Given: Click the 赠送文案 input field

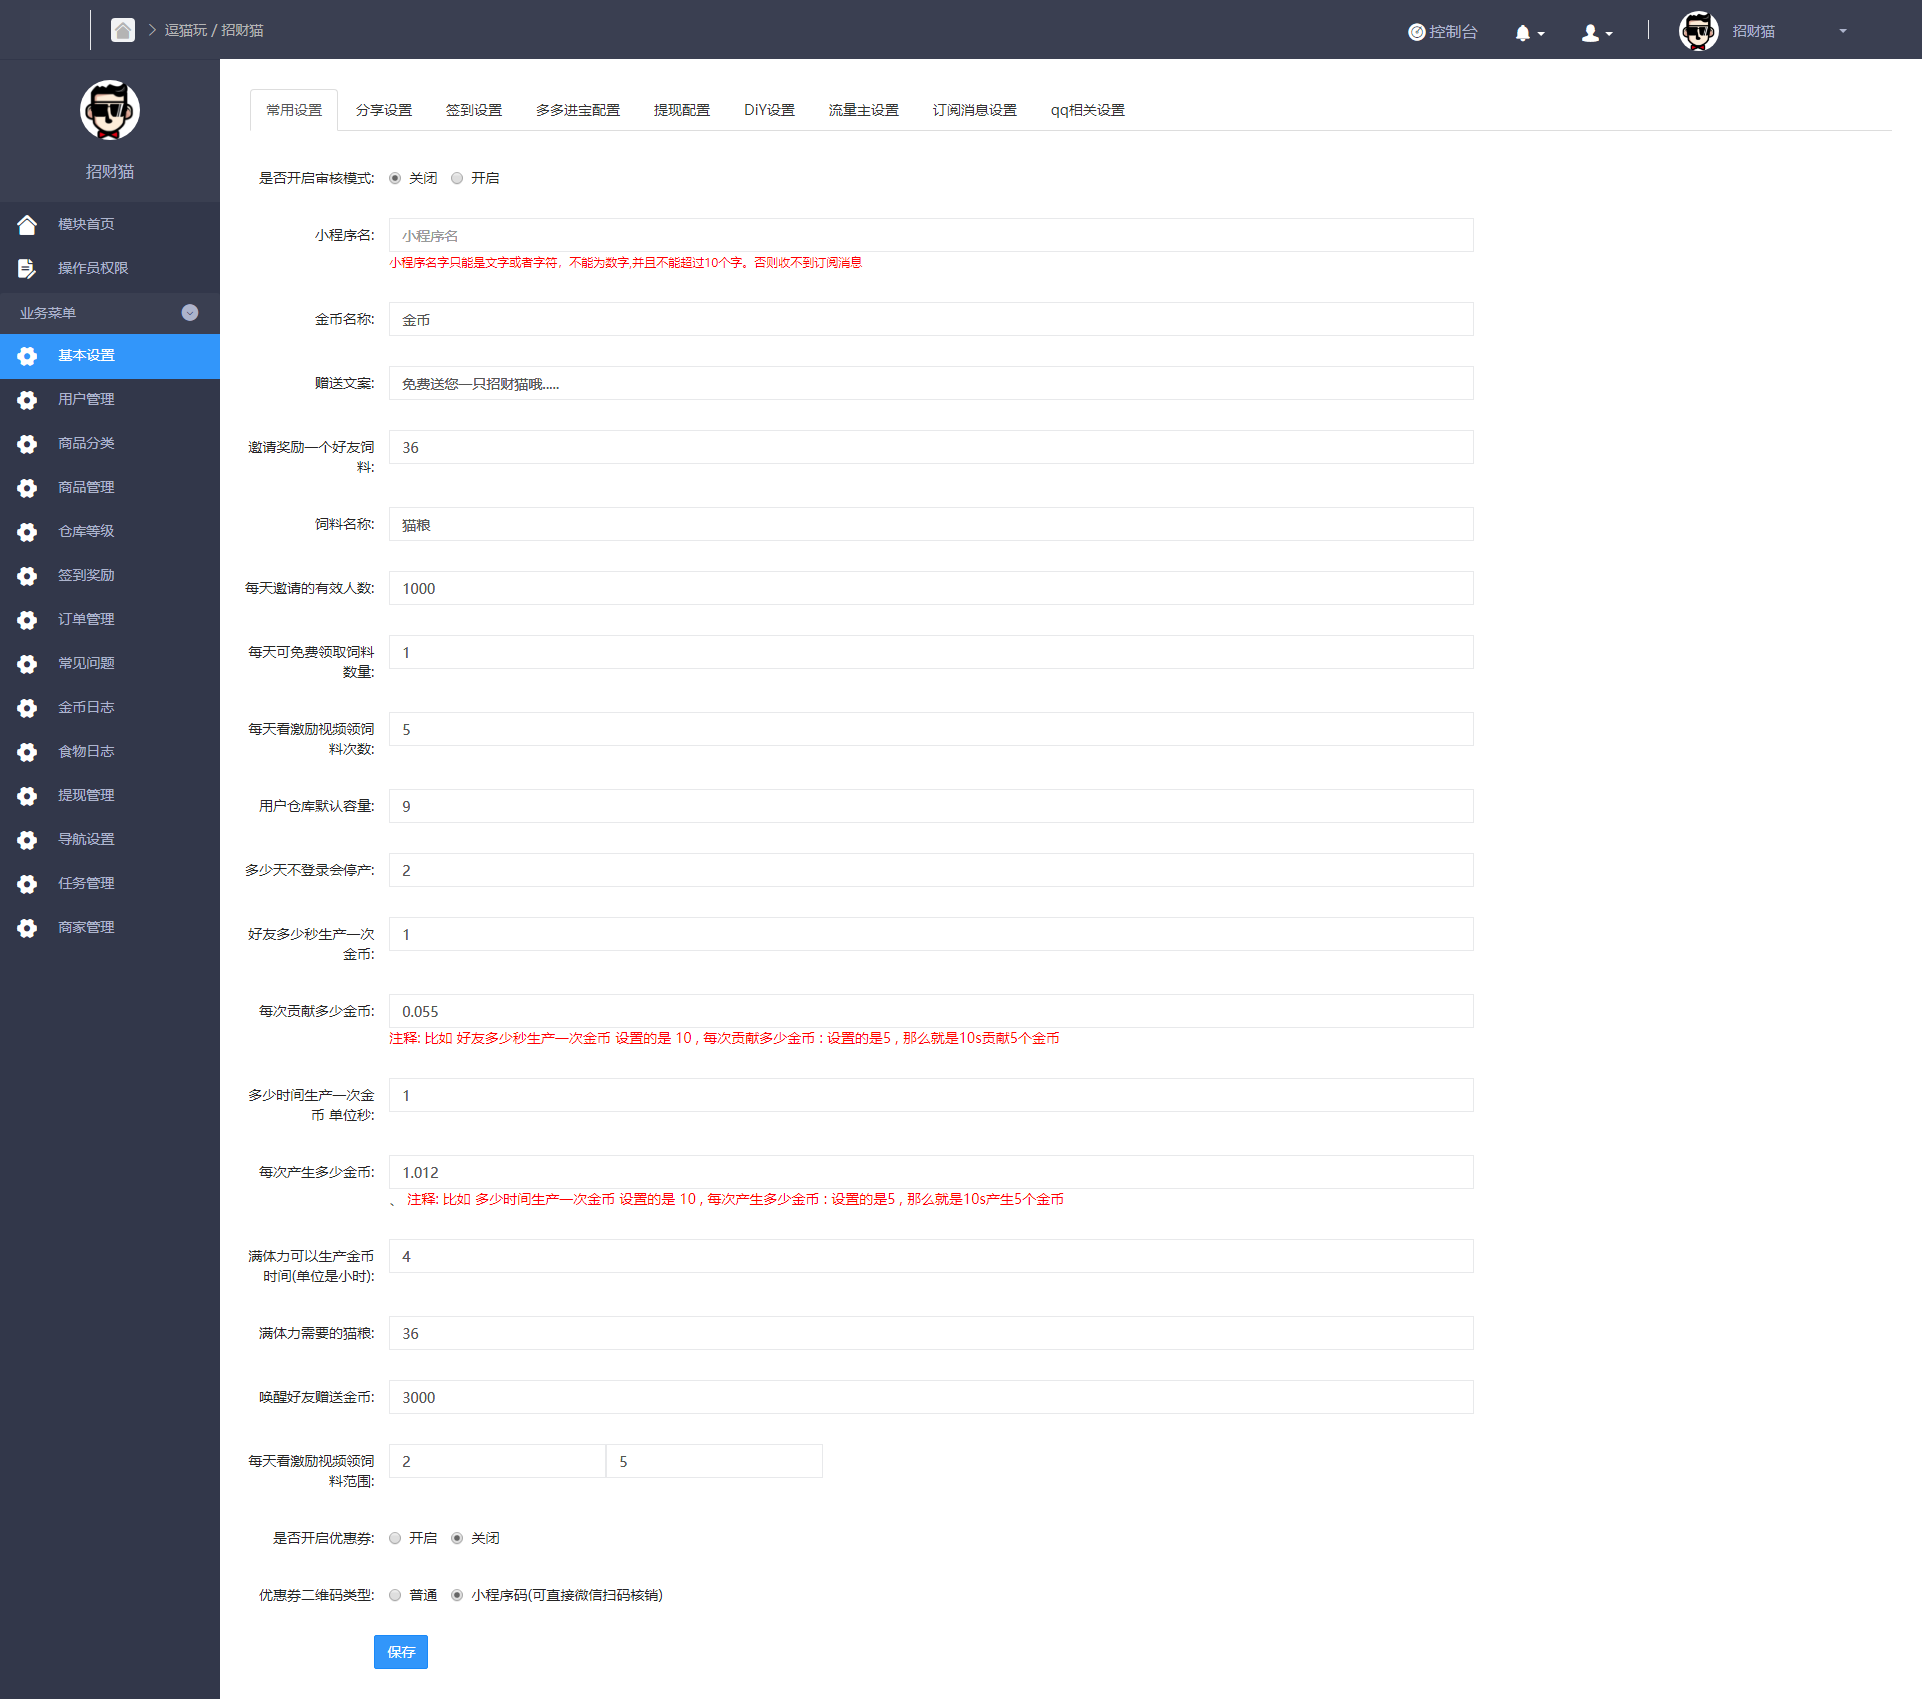Looking at the screenshot, I should pyautogui.click(x=931, y=383).
